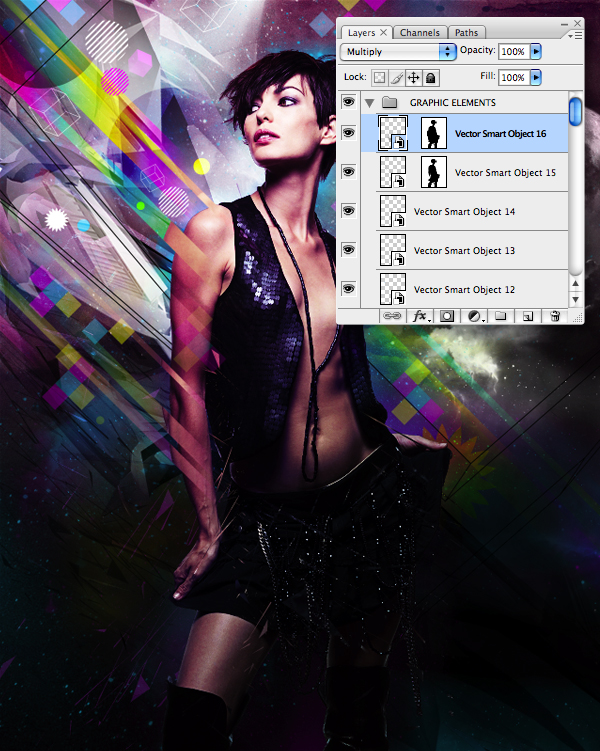Create new fill or adjustment layer
Screen dimensions: 600x751
[475, 316]
